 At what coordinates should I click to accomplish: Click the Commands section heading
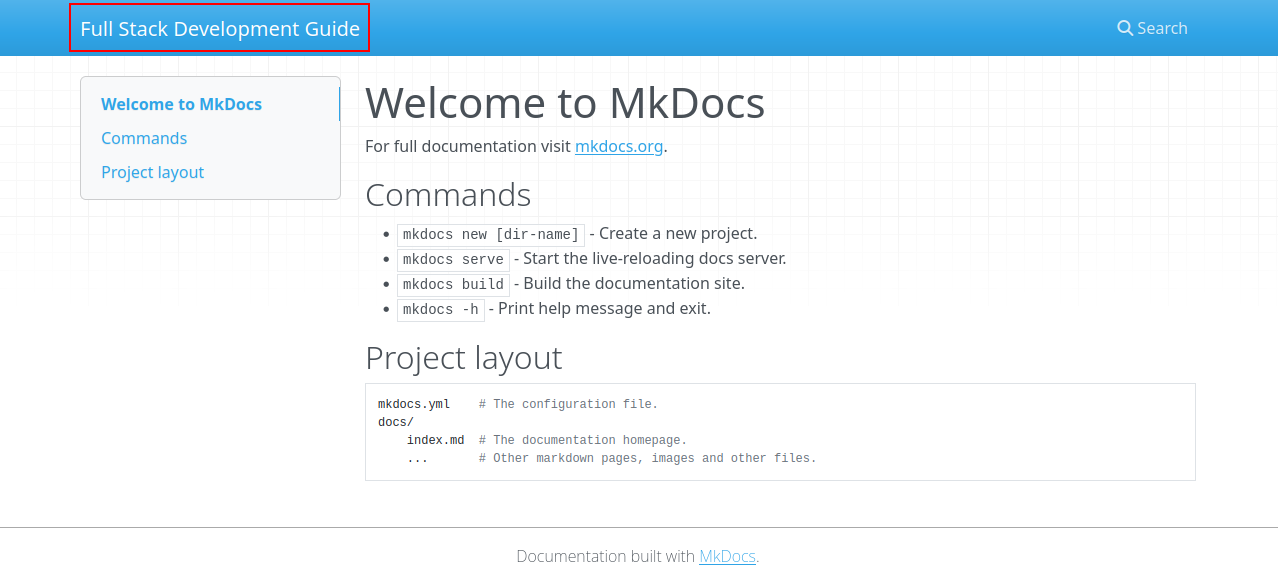(448, 194)
